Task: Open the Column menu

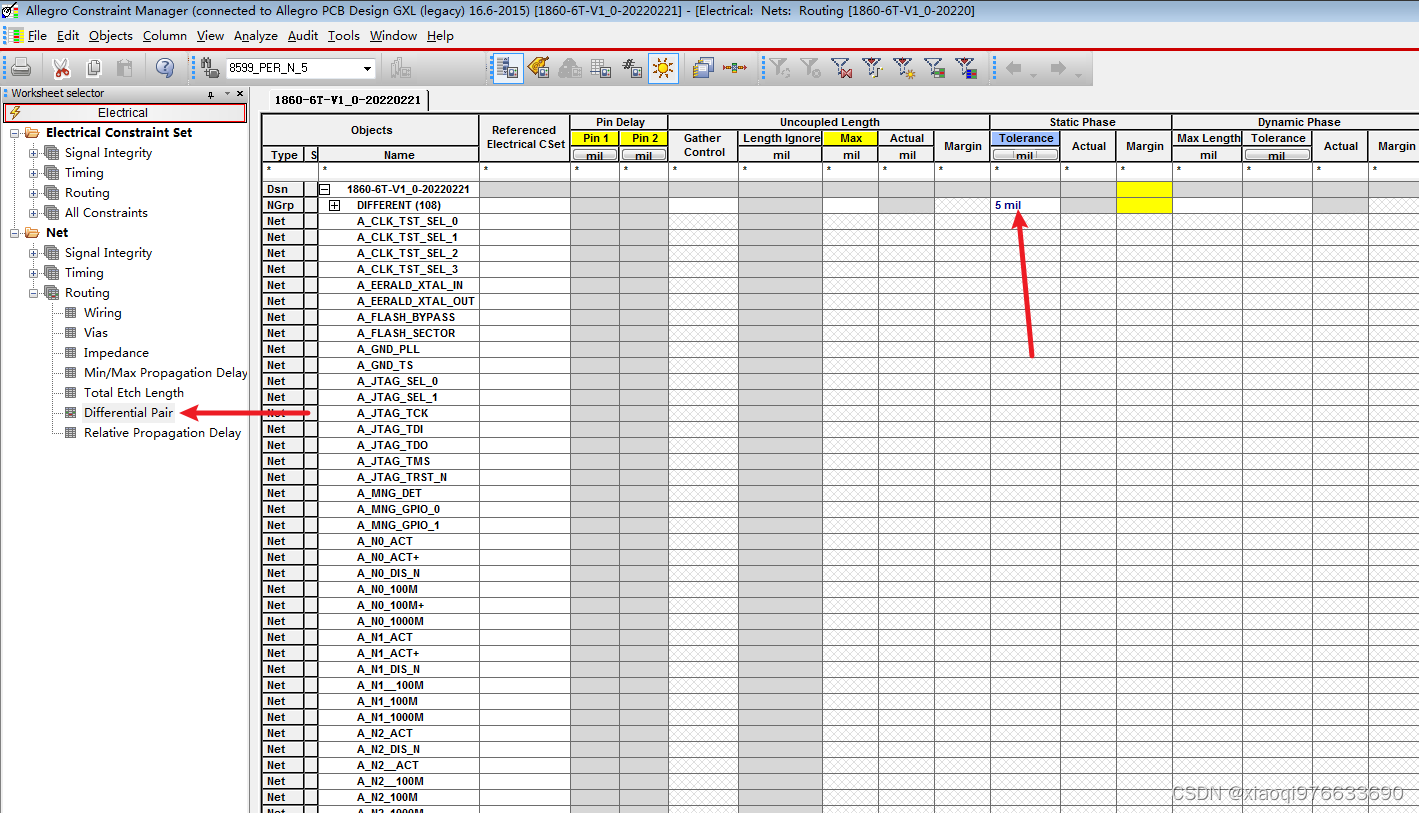Action: (165, 36)
